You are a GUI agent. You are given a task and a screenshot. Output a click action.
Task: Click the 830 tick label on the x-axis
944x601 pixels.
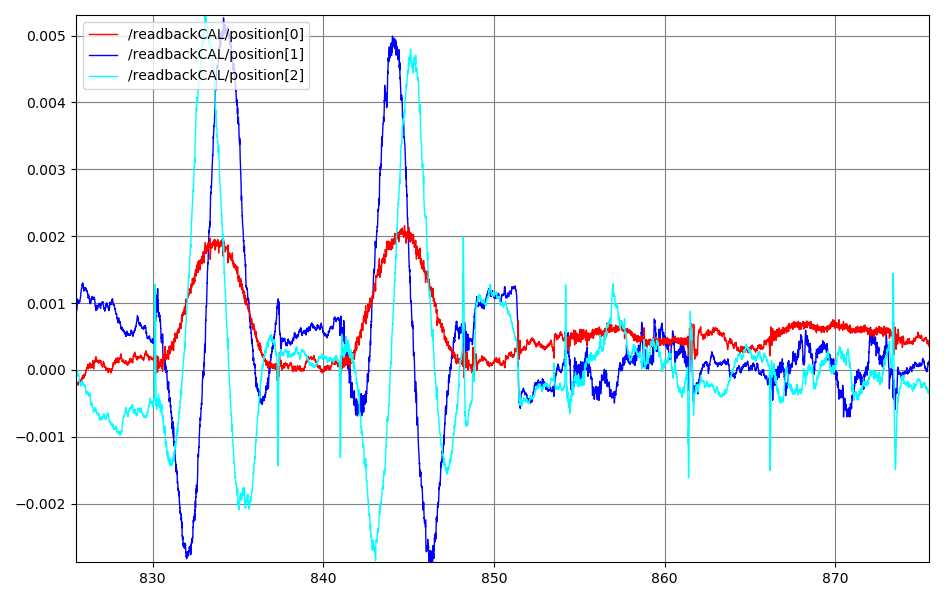coord(153,578)
